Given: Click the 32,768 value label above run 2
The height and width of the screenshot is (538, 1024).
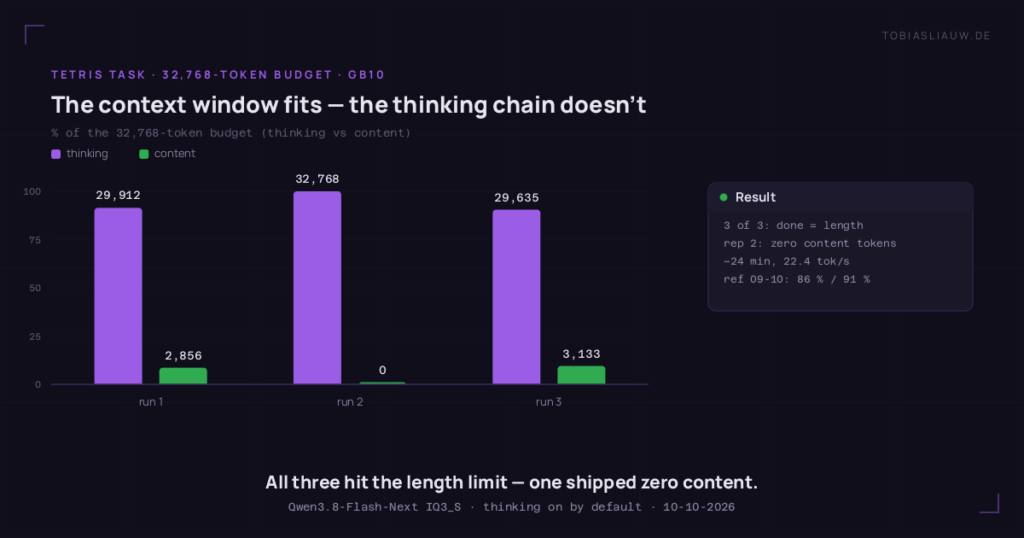Looking at the screenshot, I should point(317,179).
